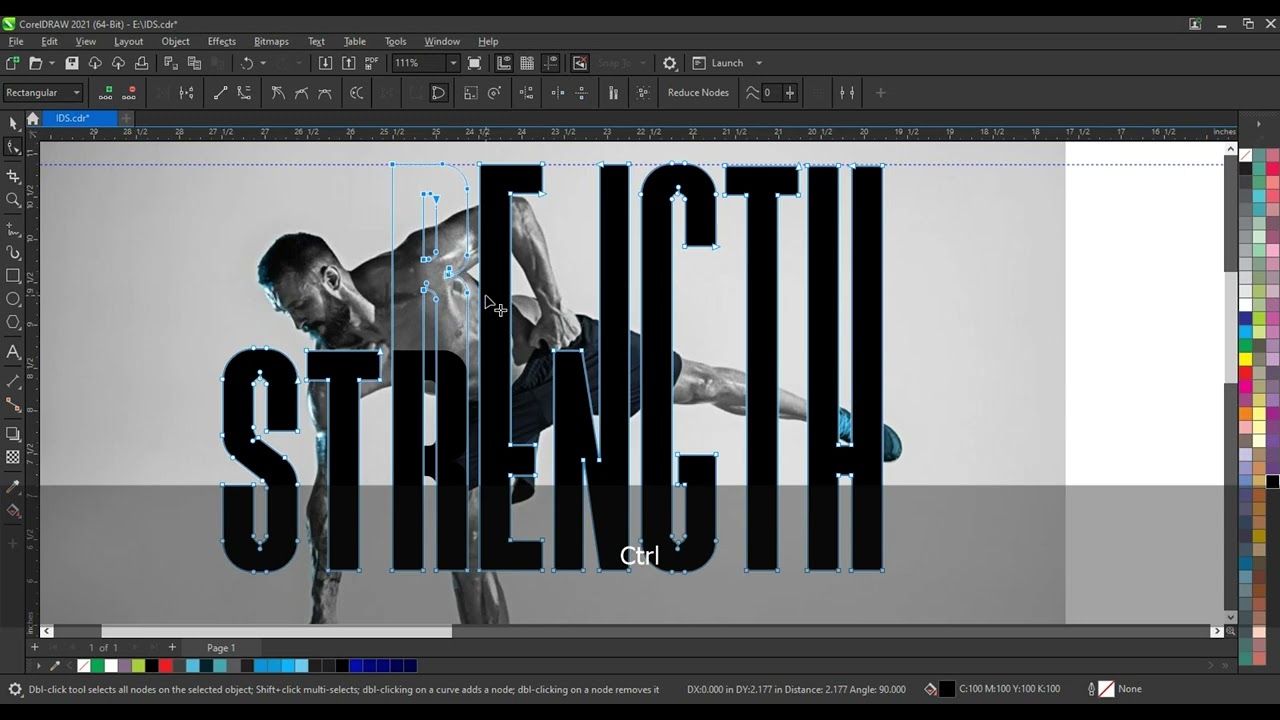Screen dimensions: 1280x720
Task: Open the Bitmaps menu
Action: tap(271, 41)
